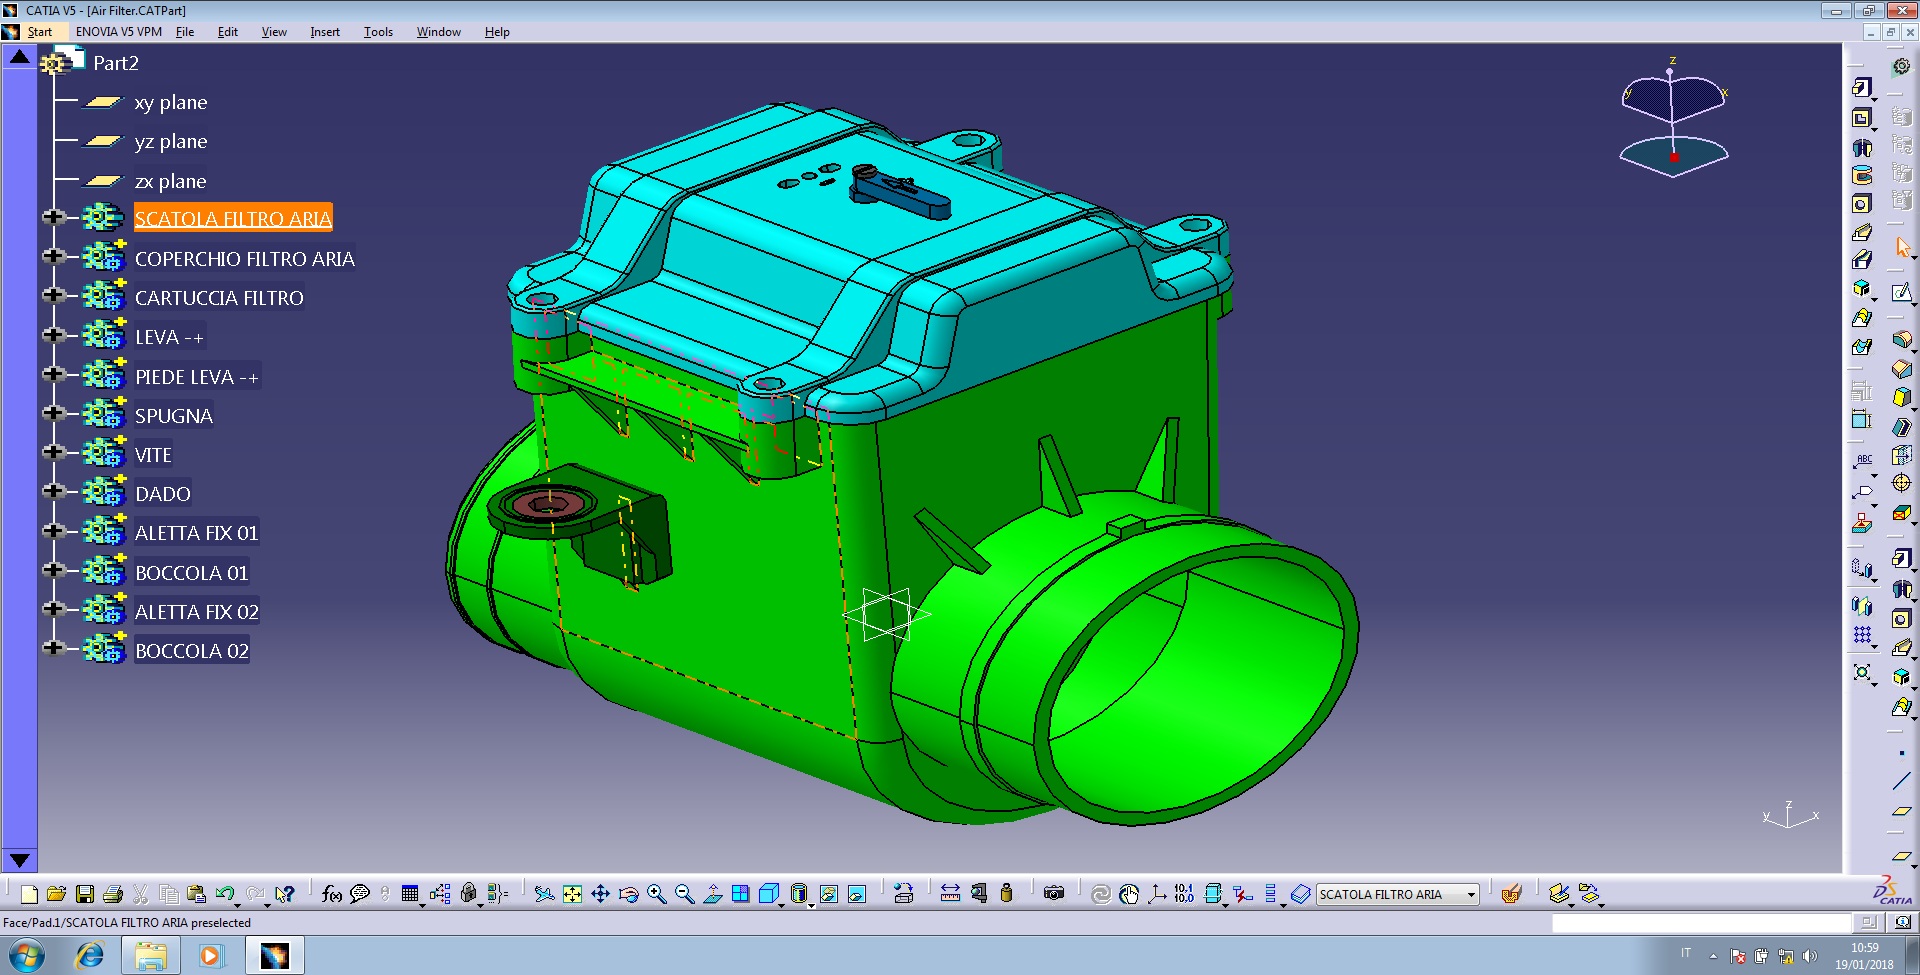Save the part with the floppy disk icon
The image size is (1920, 975).
(85, 894)
